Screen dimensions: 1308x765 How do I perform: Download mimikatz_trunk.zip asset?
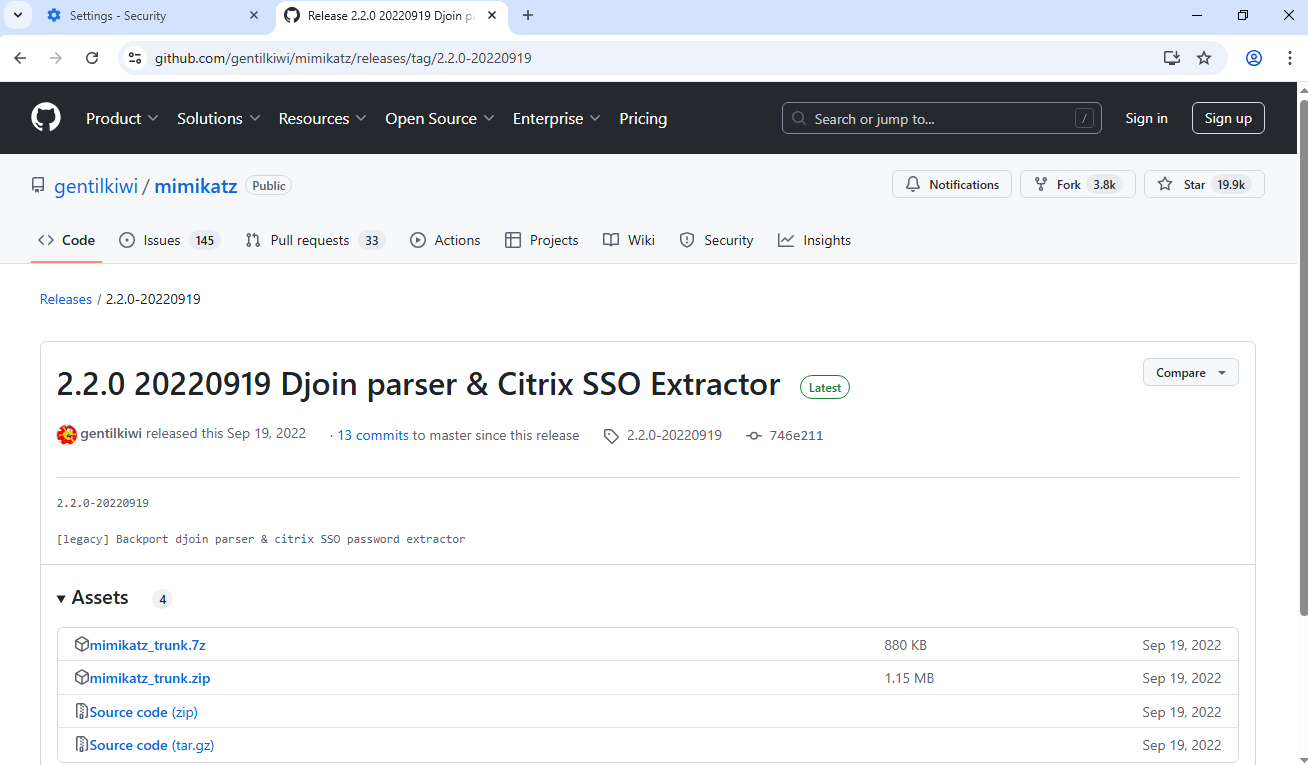click(x=150, y=678)
